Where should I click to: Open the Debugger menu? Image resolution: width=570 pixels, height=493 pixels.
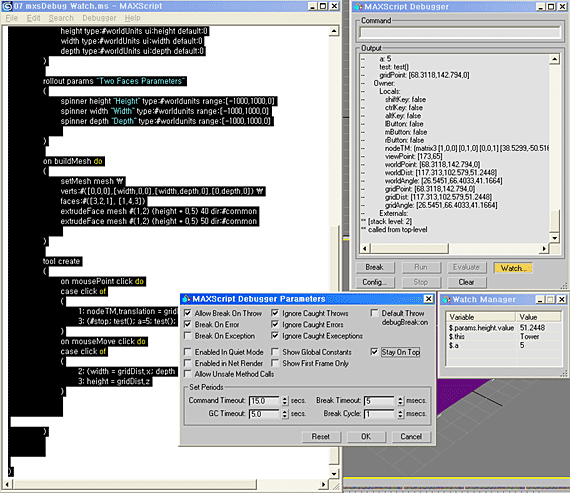(99, 18)
